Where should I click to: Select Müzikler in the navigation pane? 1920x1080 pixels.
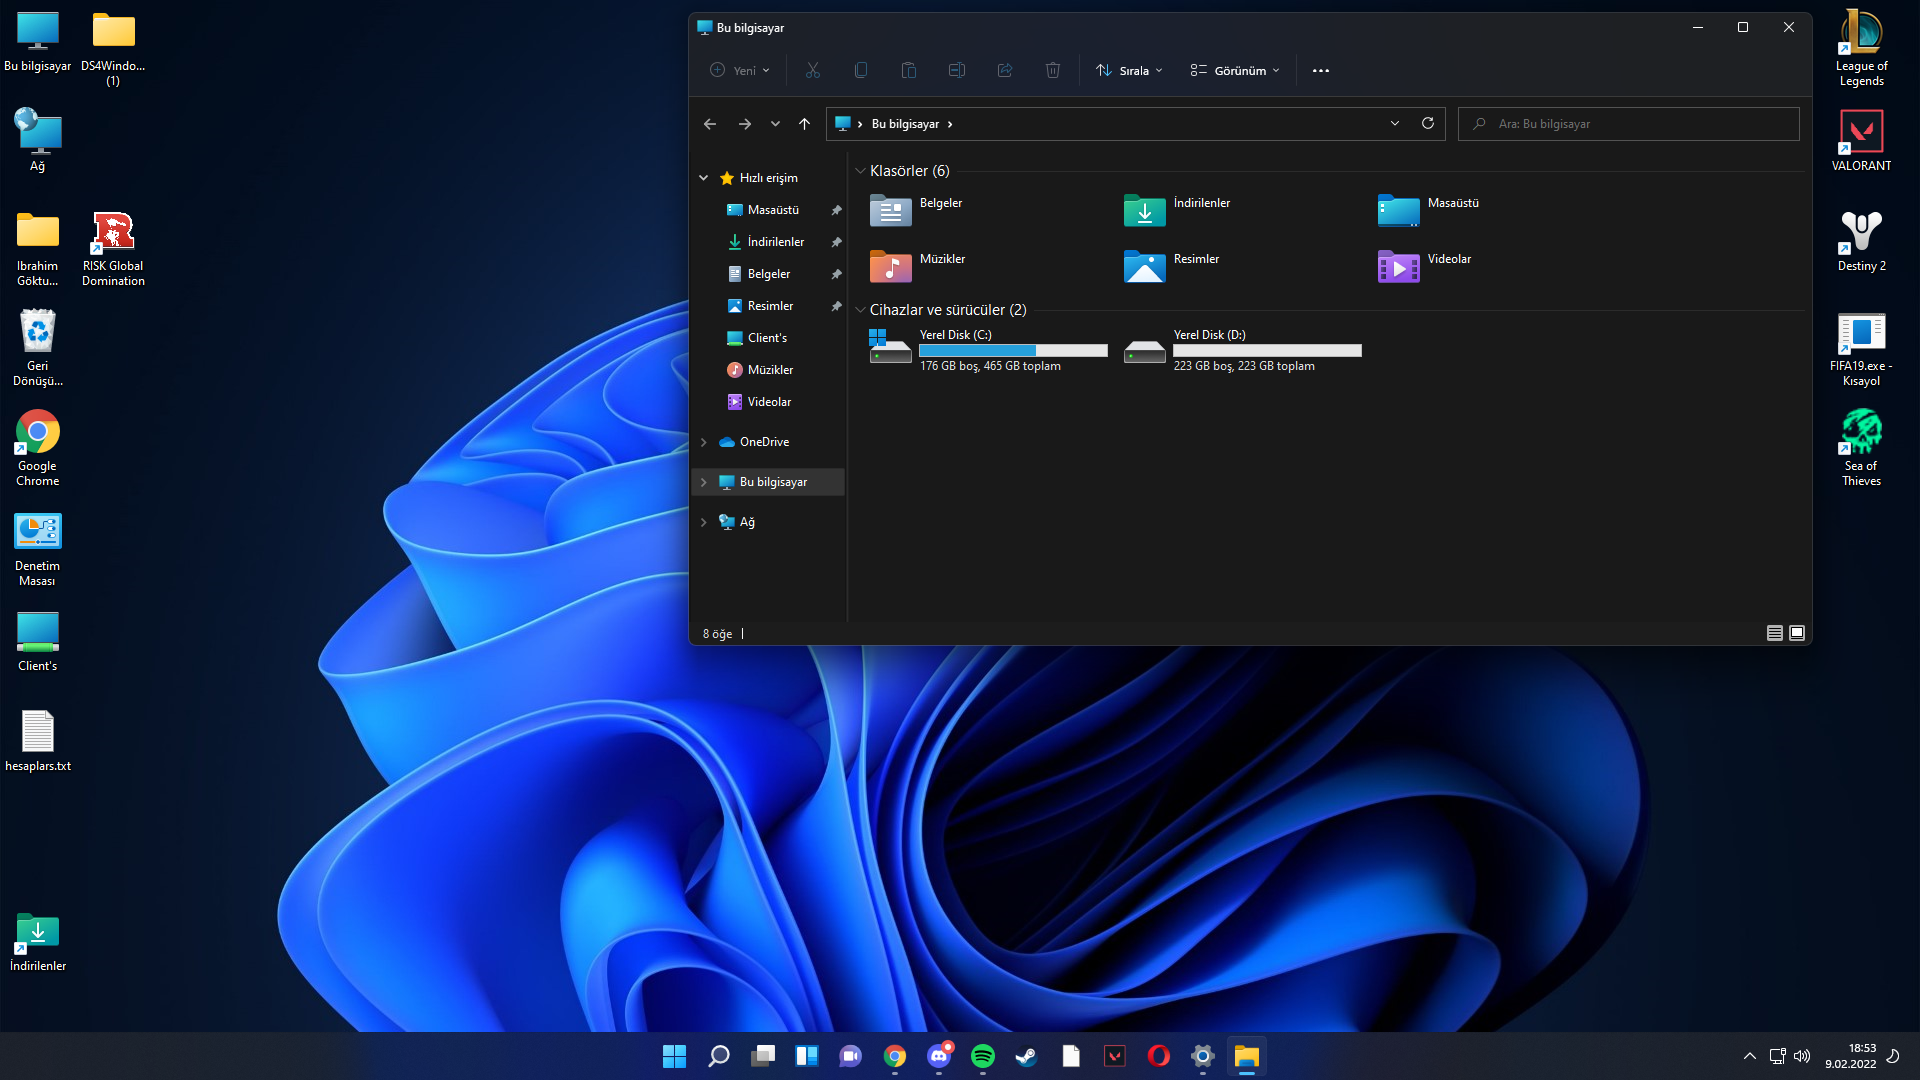click(x=770, y=370)
